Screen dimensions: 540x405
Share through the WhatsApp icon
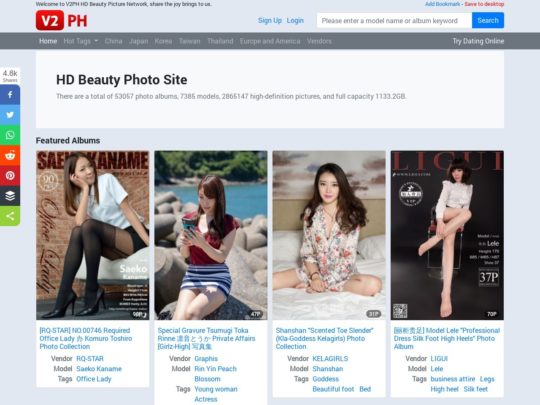[x=10, y=135]
